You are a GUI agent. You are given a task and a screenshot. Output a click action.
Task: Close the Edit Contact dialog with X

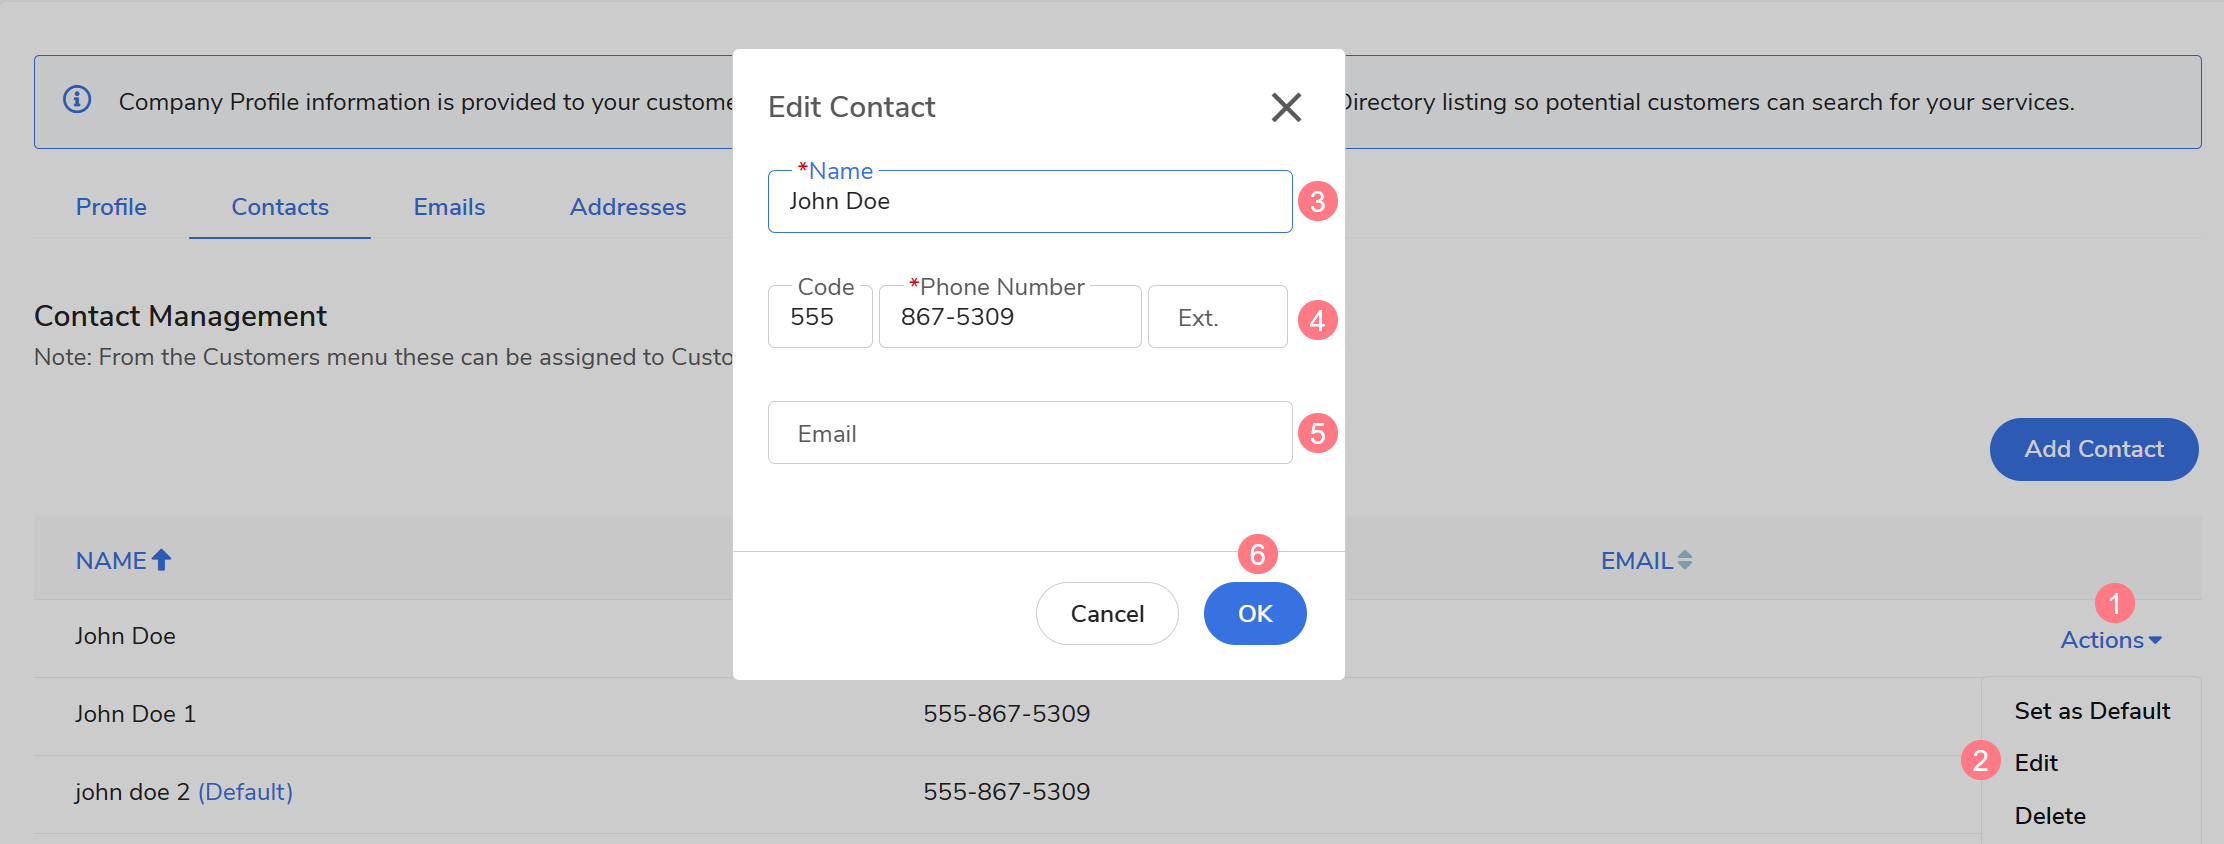click(1286, 107)
